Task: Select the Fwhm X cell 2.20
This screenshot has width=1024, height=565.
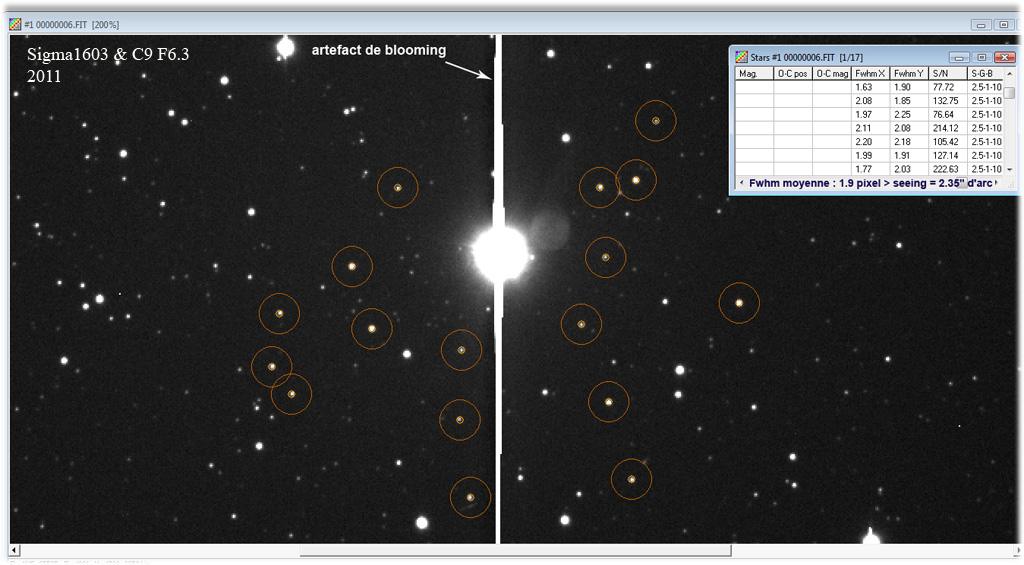Action: 871,142
